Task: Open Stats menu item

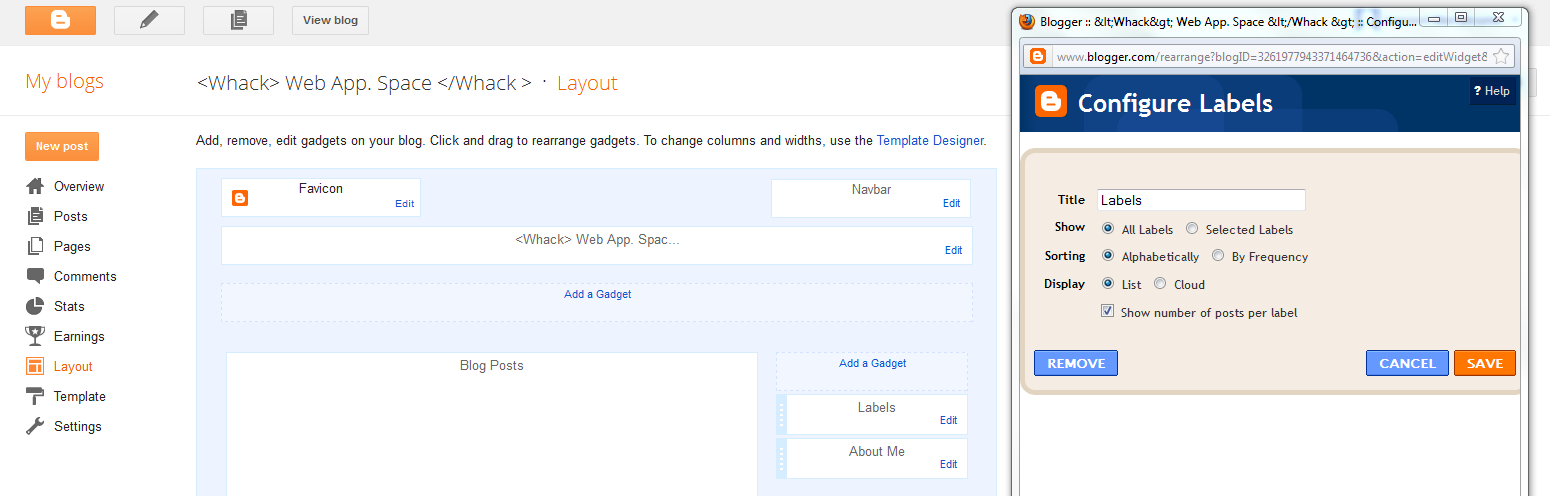Action: point(69,307)
